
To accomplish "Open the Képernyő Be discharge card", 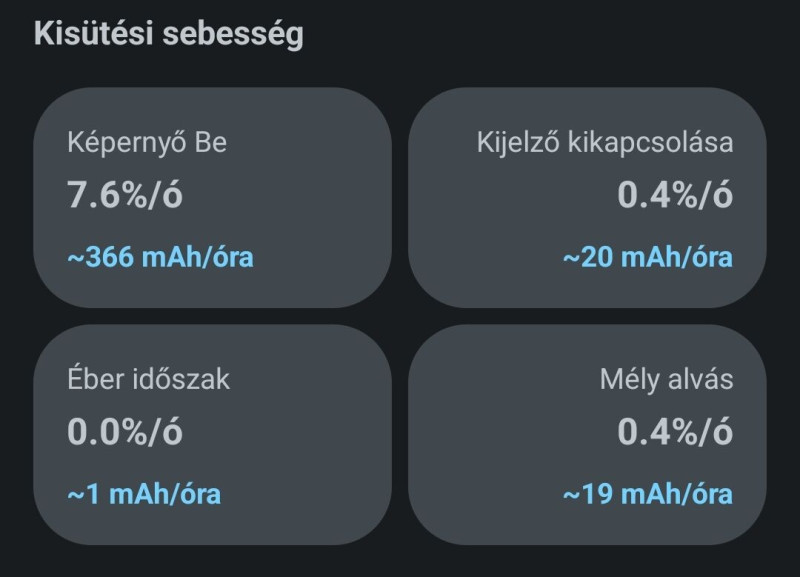I will pyautogui.click(x=212, y=198).
